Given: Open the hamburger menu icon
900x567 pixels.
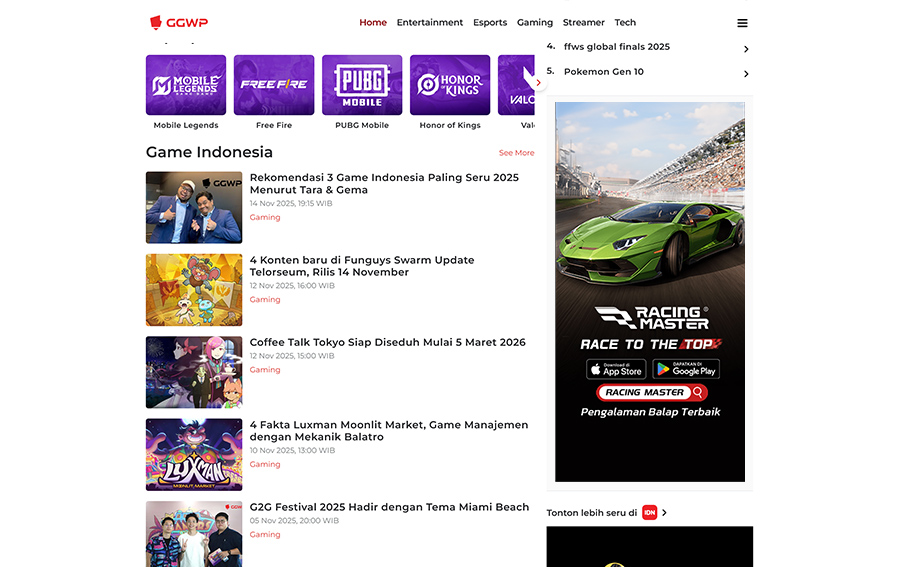Looking at the screenshot, I should coord(742,23).
